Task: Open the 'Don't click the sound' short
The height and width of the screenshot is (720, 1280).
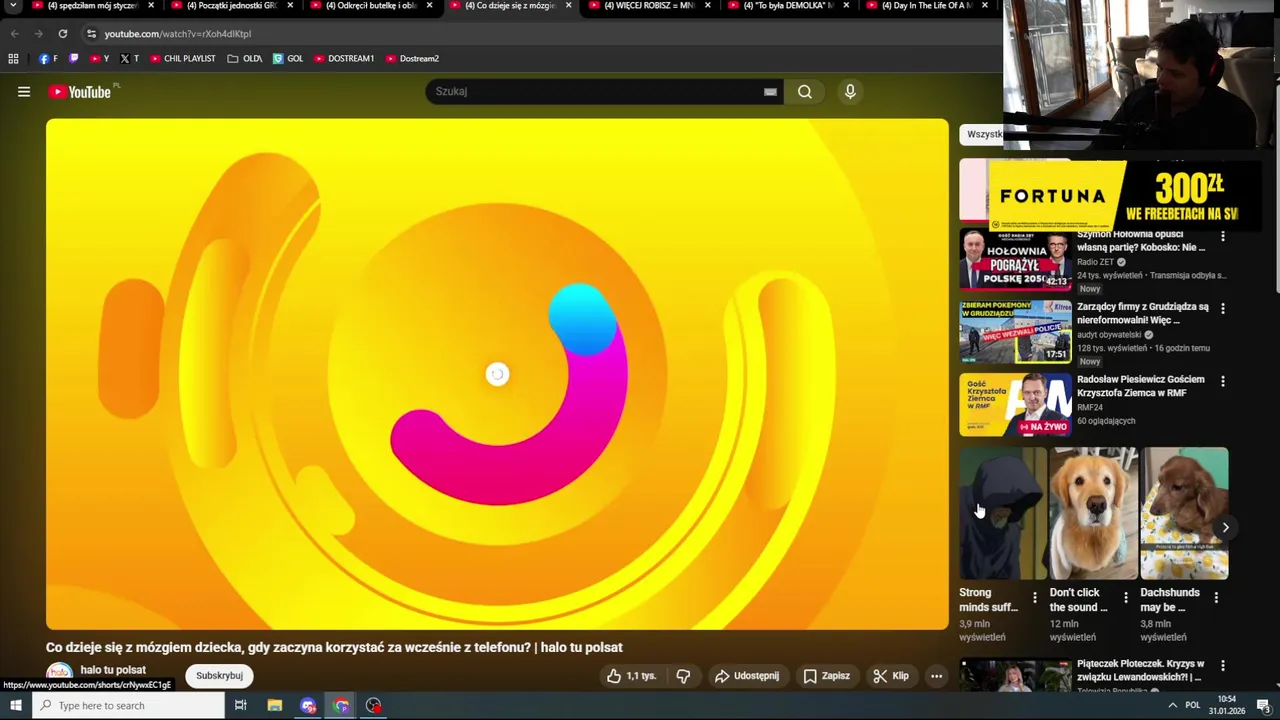Action: coord(1093,513)
